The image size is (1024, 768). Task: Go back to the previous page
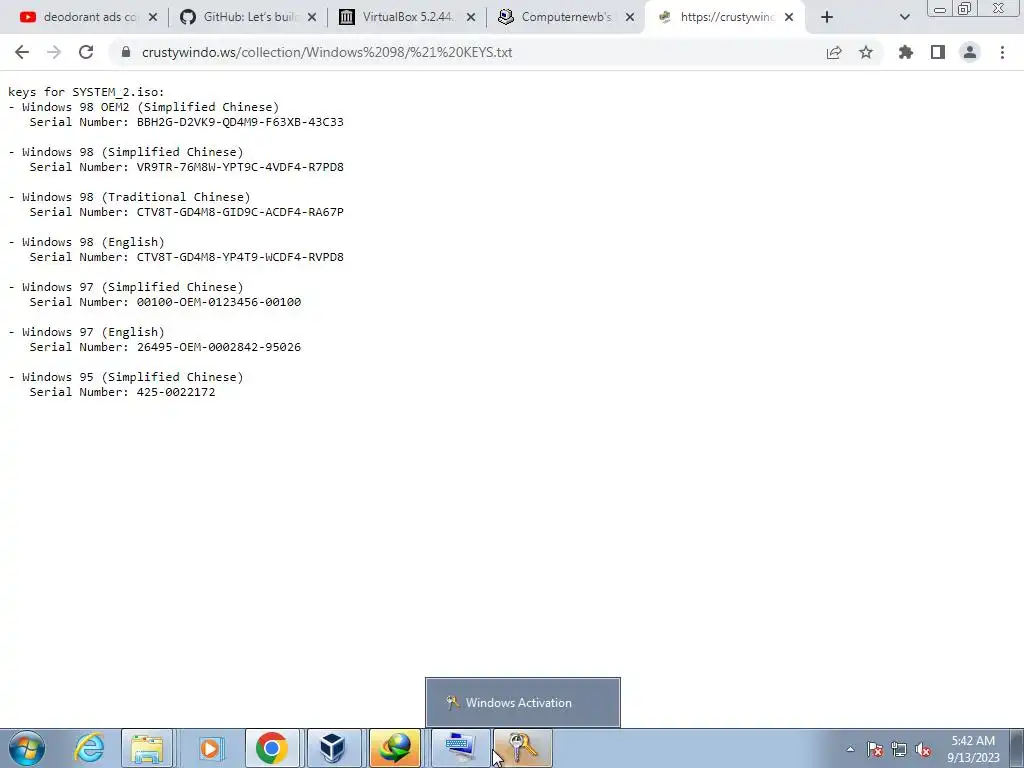click(22, 52)
